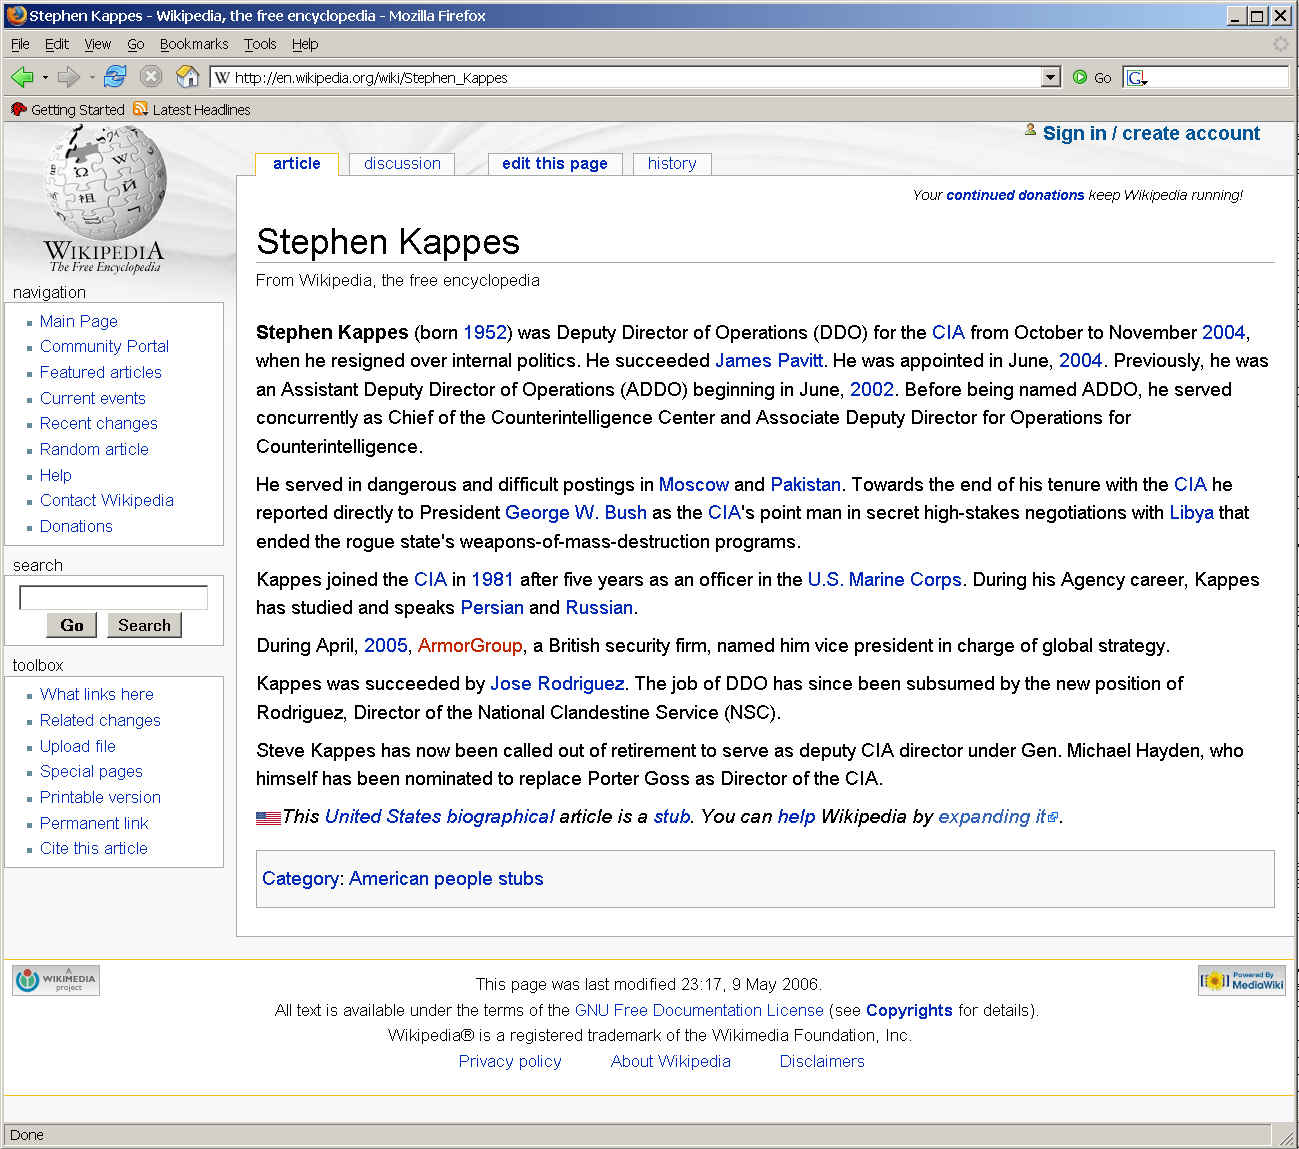Expand the Back button history dropdown arrow
Viewport: 1299px width, 1149px height.
pyautogui.click(x=45, y=77)
